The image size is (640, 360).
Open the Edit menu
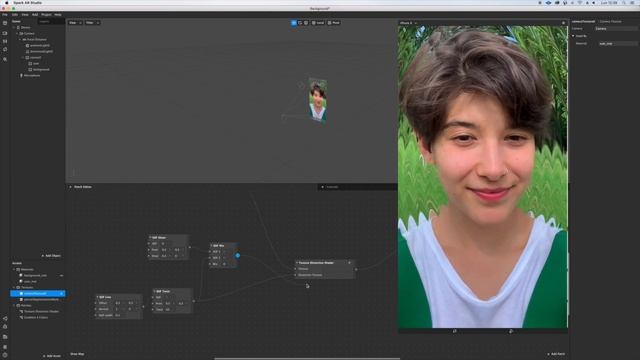[15, 15]
